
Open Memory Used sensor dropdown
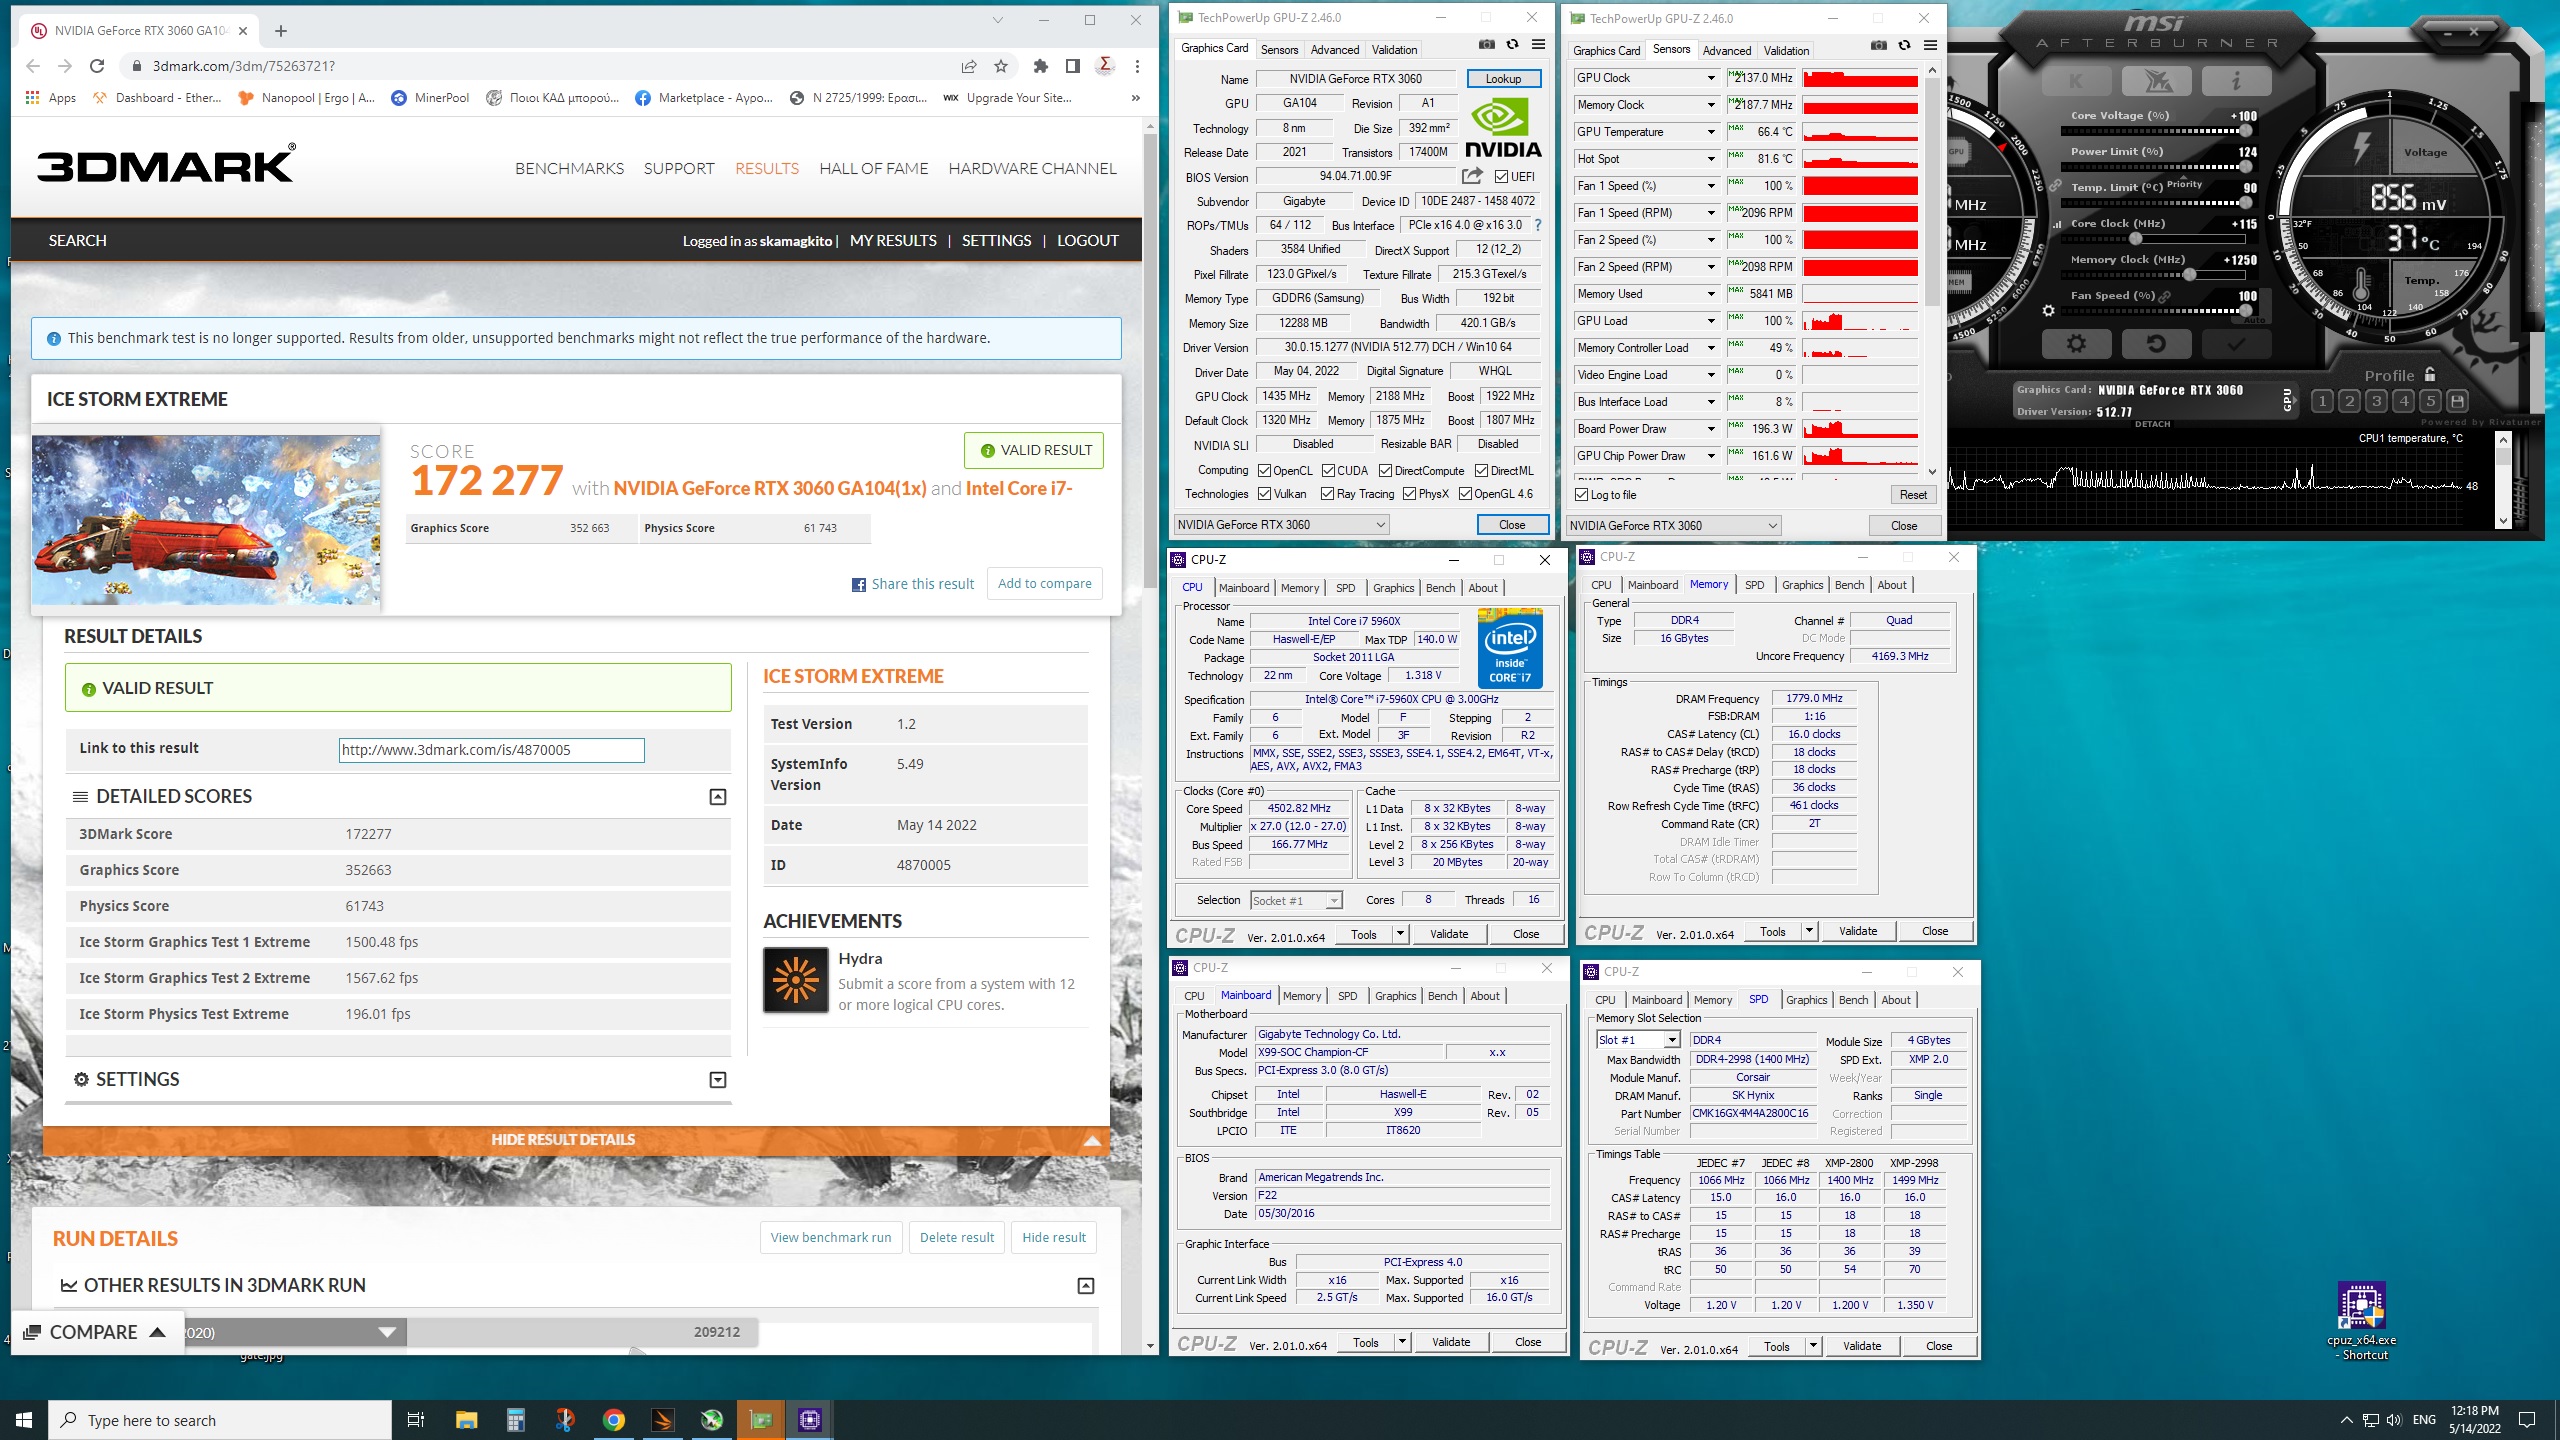[x=1711, y=294]
